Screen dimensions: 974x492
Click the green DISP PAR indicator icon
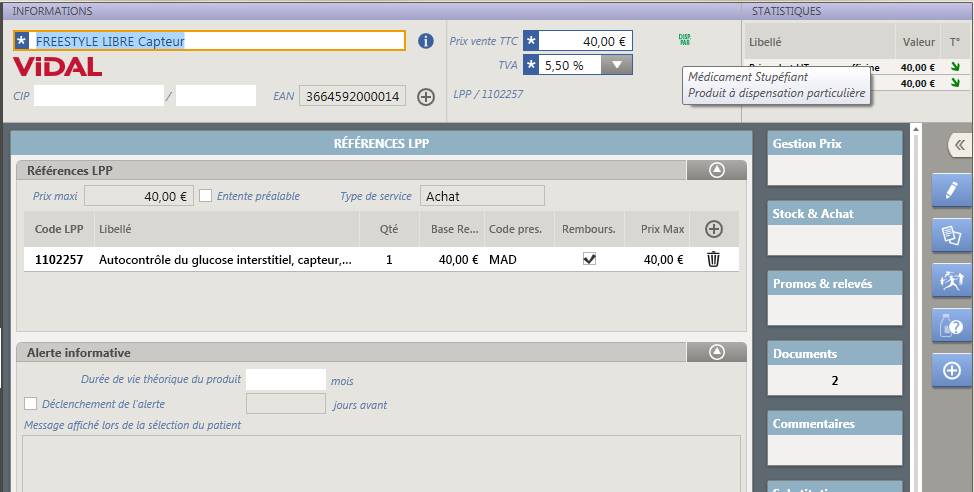pyautogui.click(x=685, y=40)
